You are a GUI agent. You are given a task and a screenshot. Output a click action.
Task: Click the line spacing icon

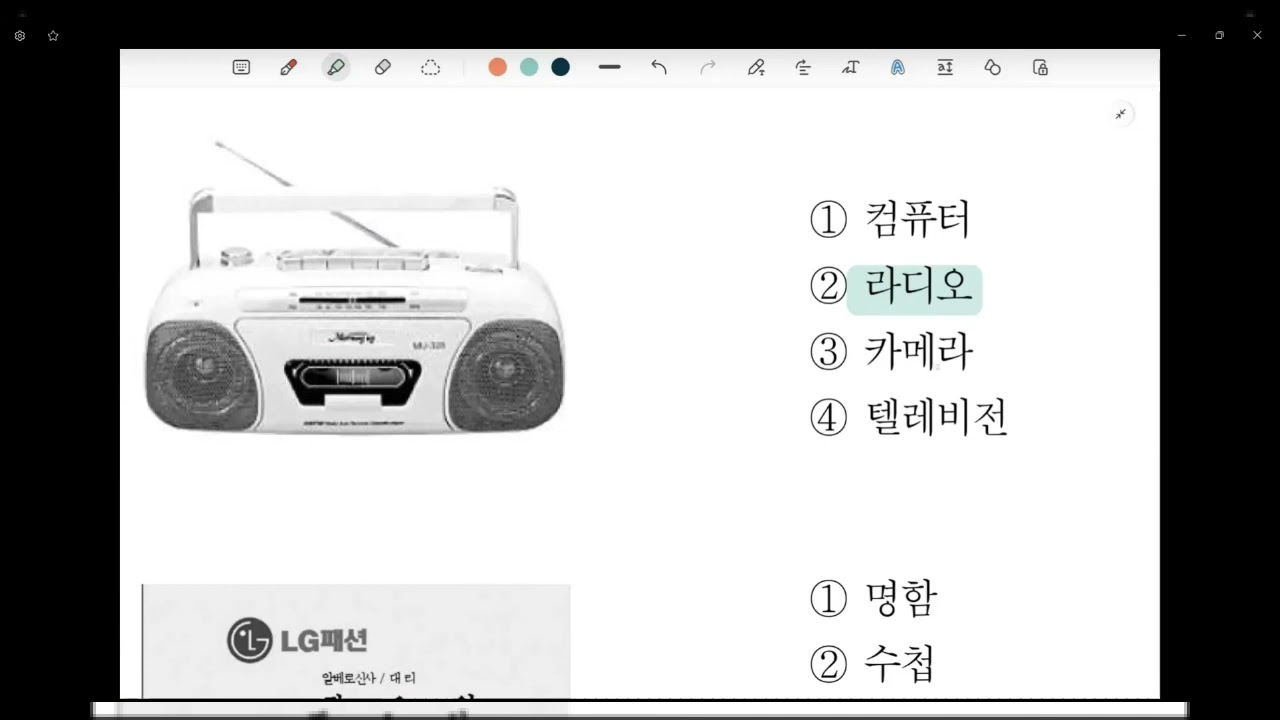coord(945,67)
